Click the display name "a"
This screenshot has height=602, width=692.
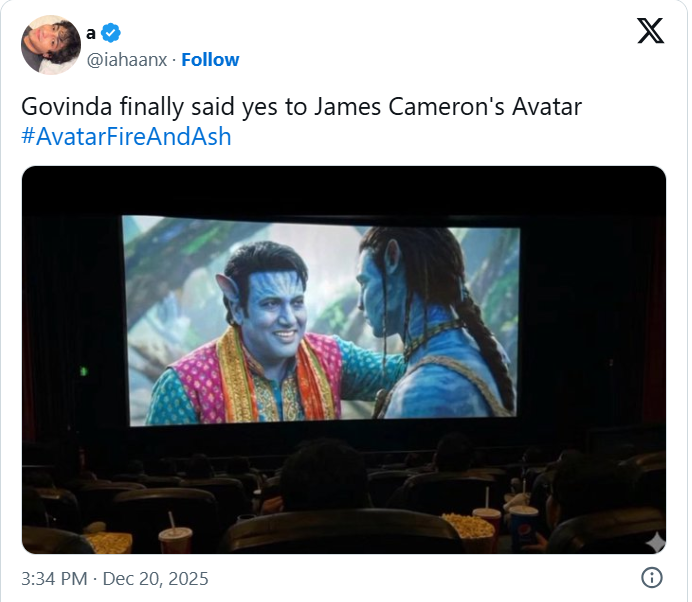coord(91,33)
